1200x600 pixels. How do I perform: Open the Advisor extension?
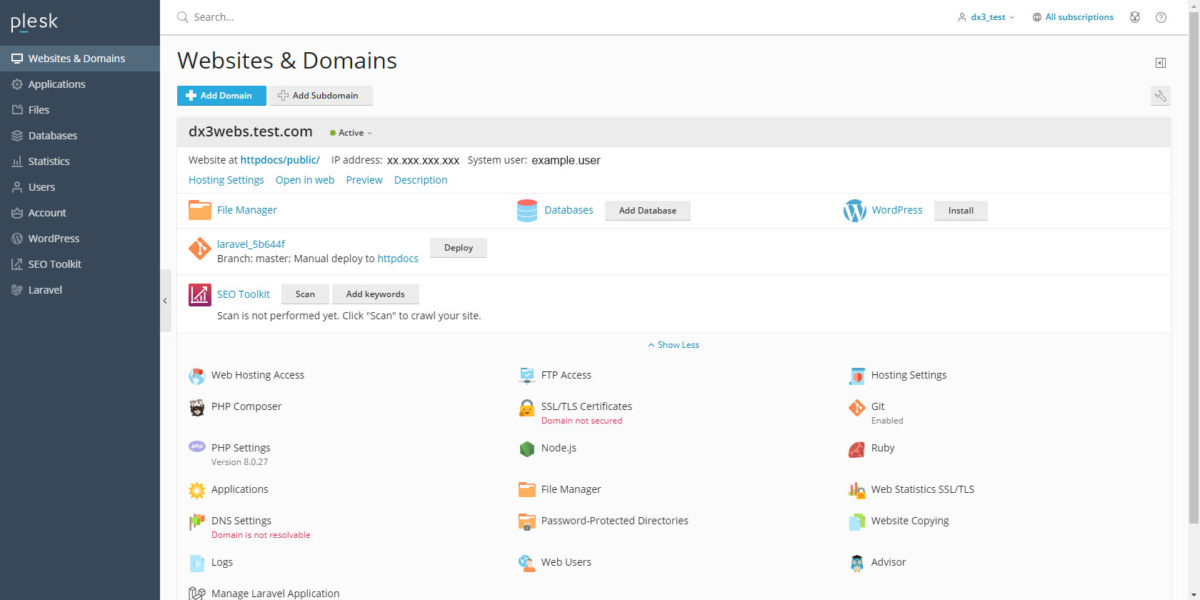(x=889, y=562)
